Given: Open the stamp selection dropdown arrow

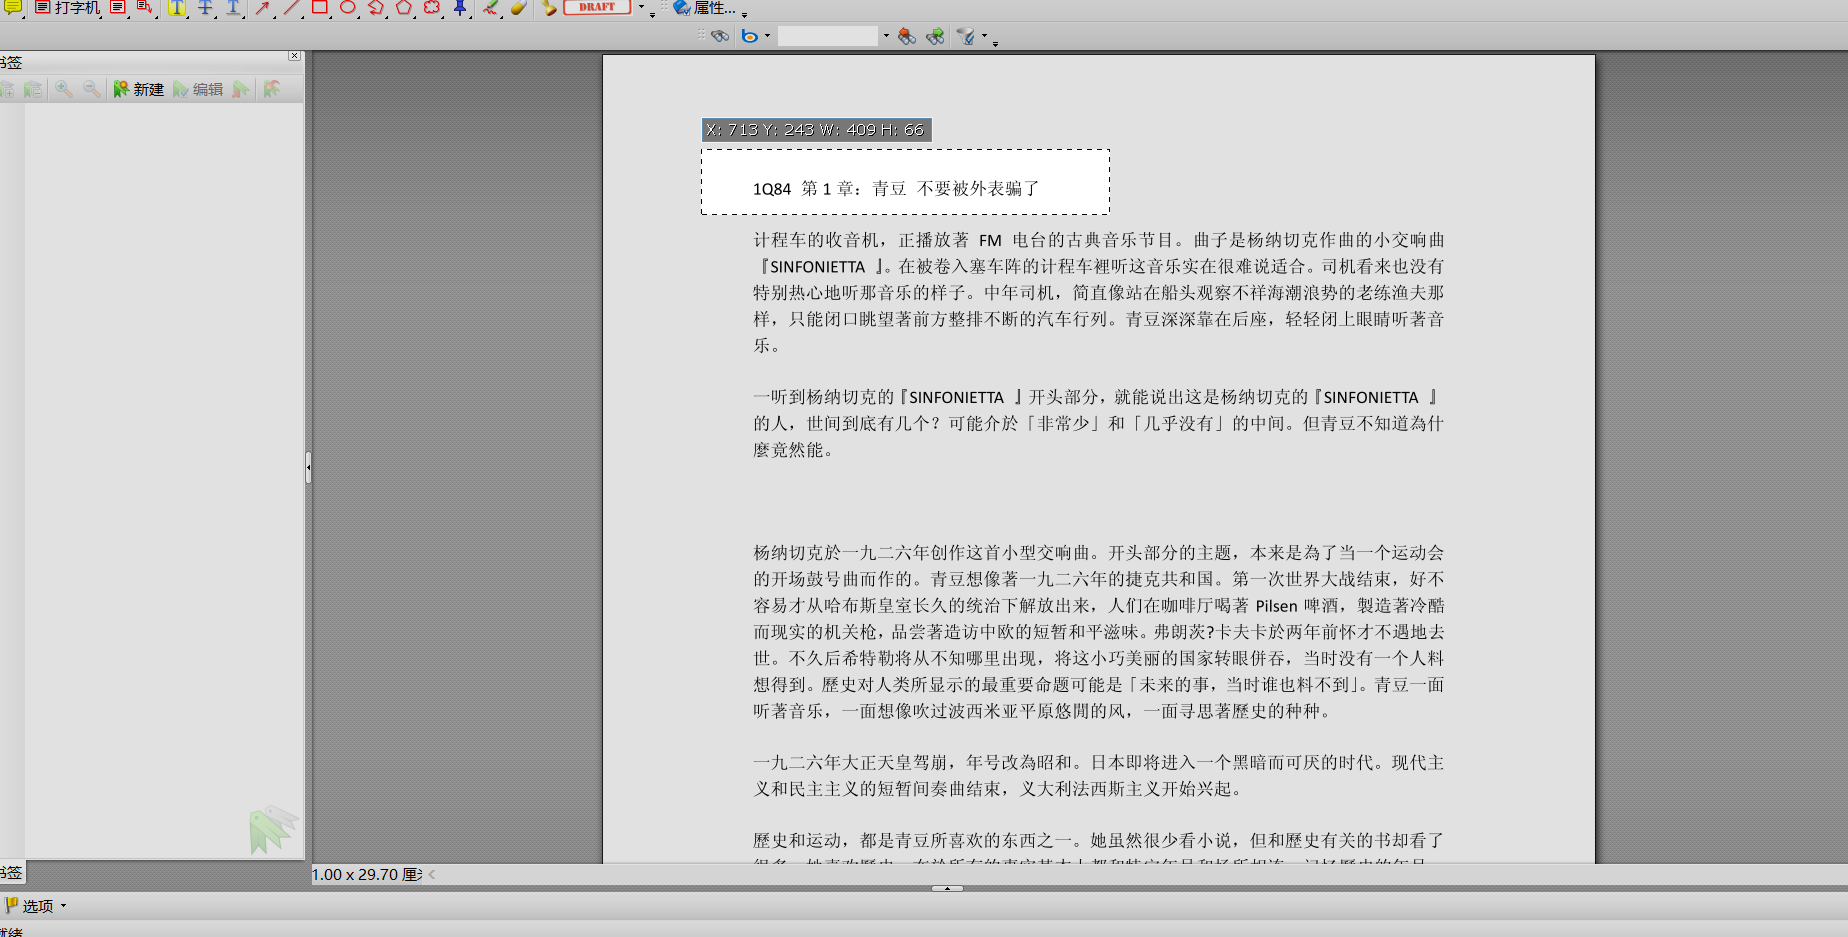Looking at the screenshot, I should [x=641, y=8].
